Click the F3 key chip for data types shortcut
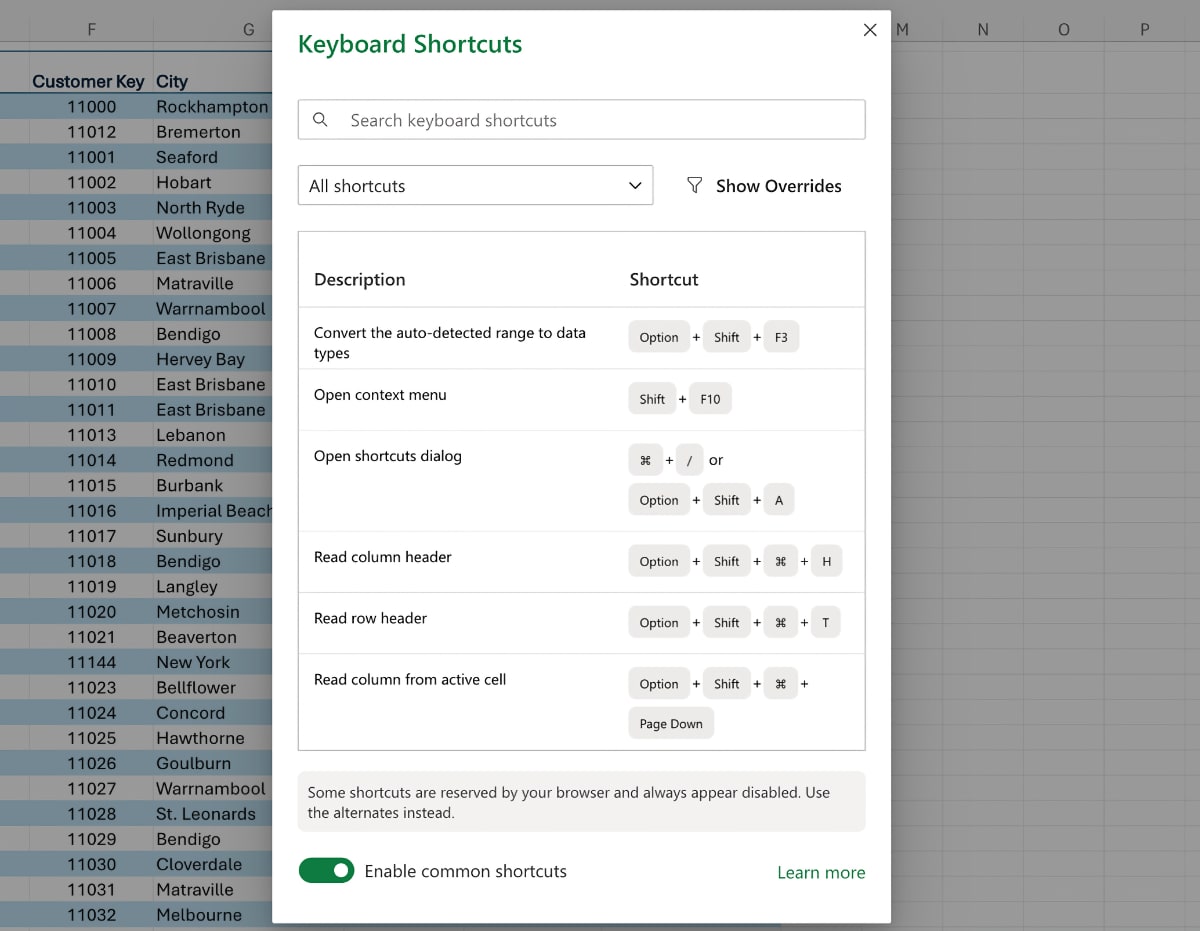This screenshot has width=1200, height=931. [781, 337]
